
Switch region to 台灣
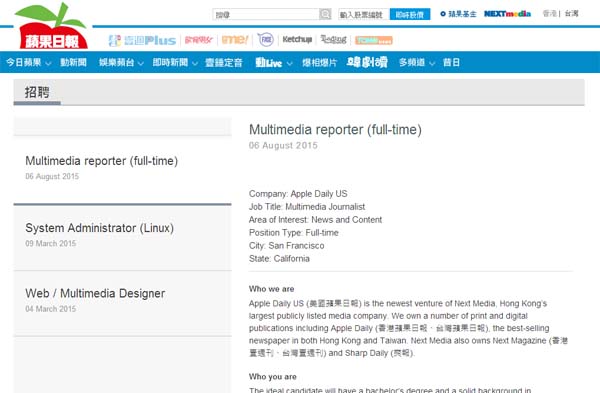coord(571,14)
